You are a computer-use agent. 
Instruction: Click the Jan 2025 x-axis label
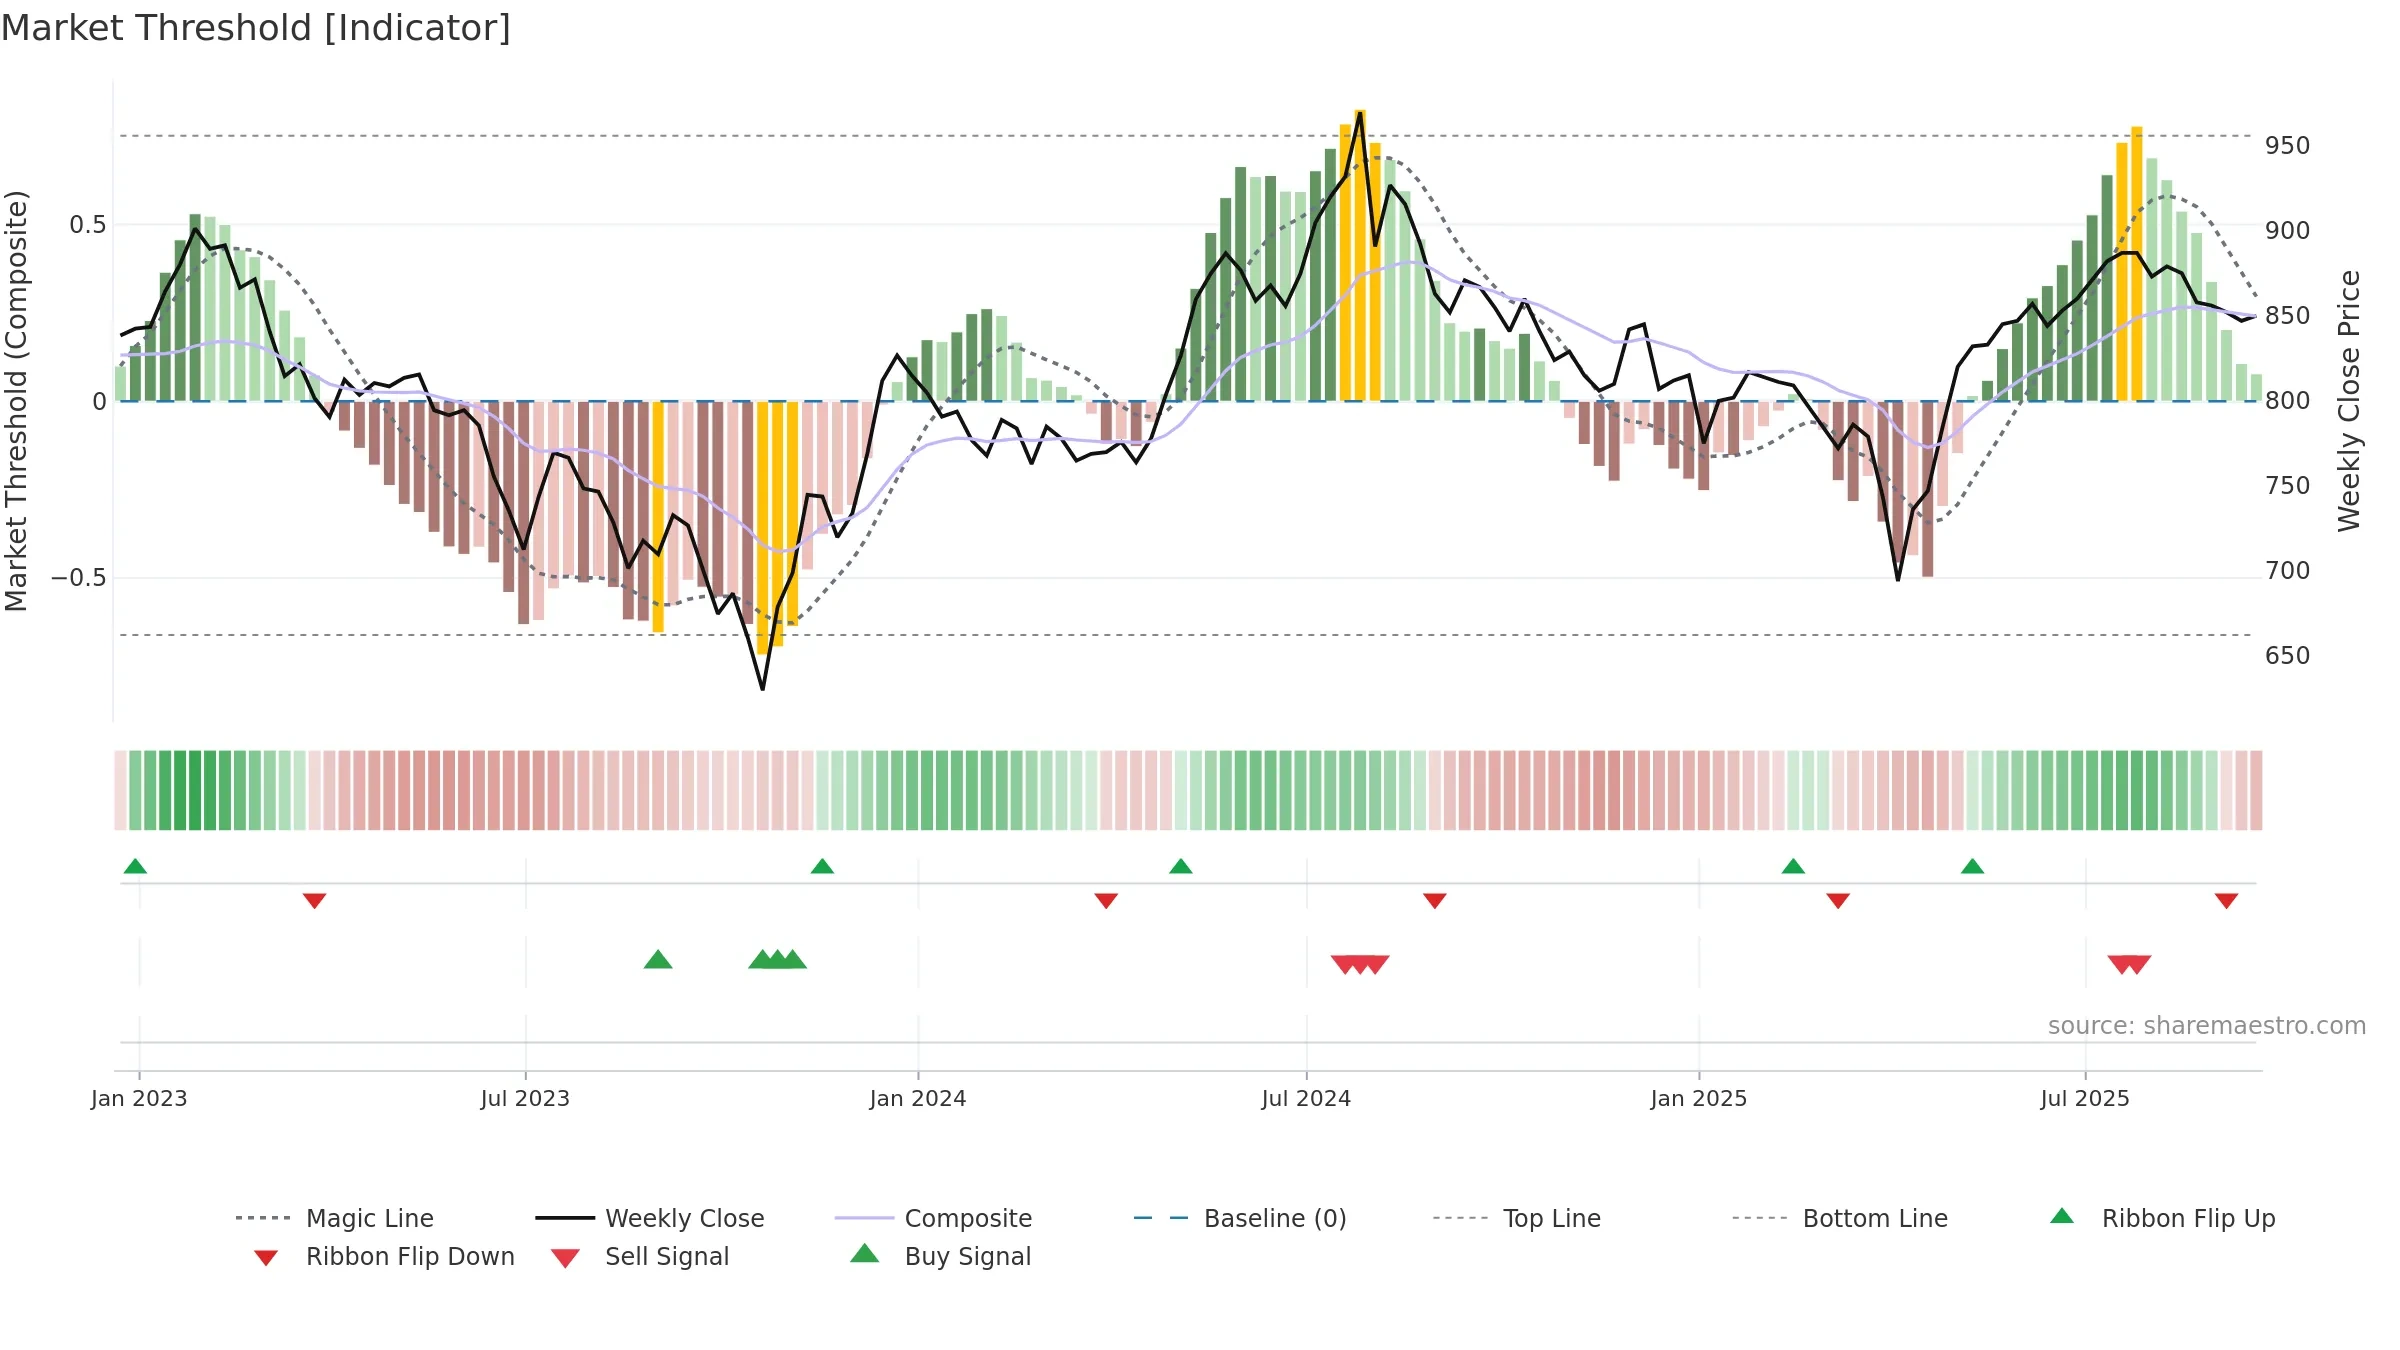tap(1699, 1099)
